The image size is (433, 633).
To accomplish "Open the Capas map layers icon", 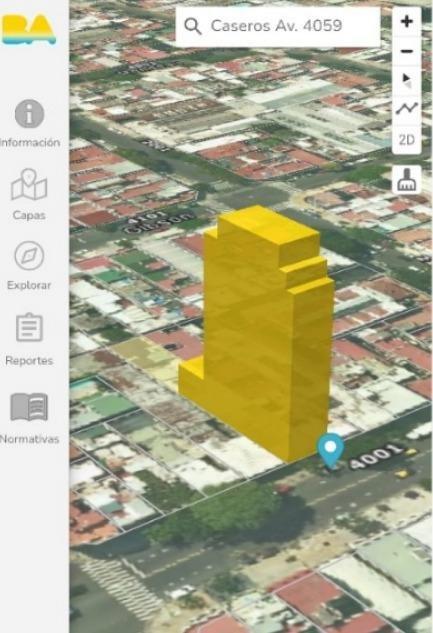I will coord(29,185).
